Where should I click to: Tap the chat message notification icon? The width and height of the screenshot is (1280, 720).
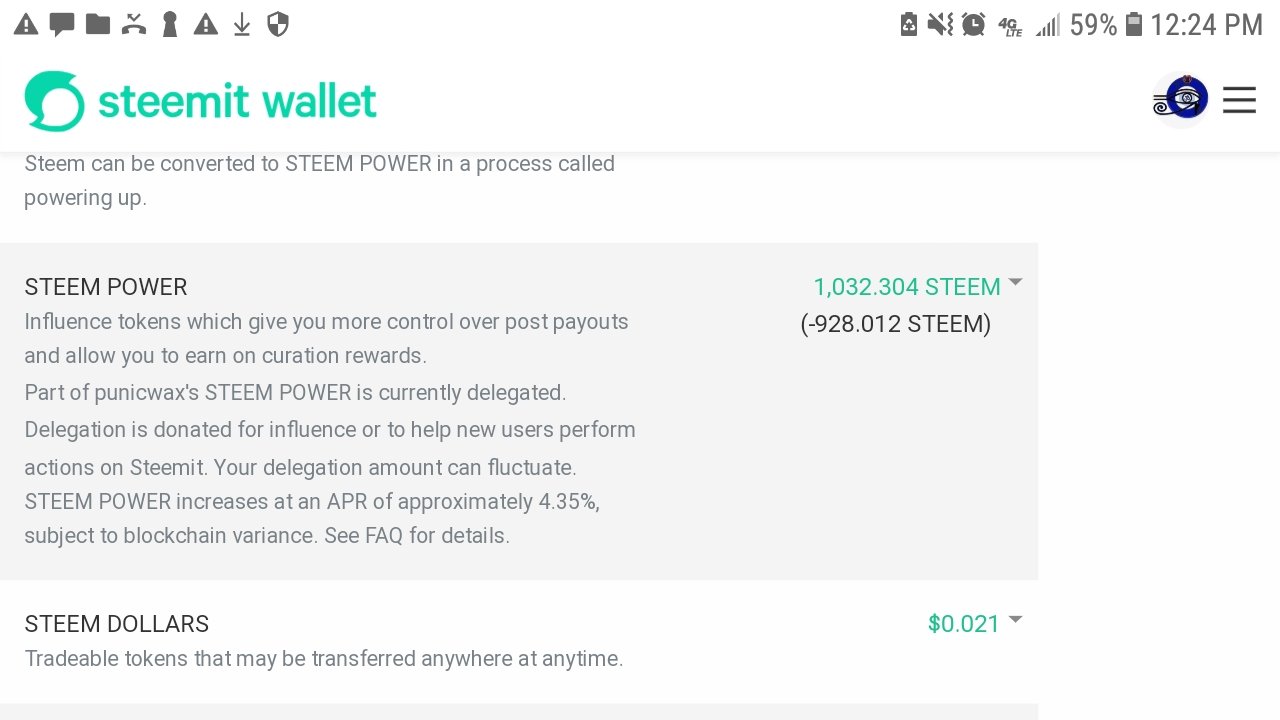tap(62, 25)
